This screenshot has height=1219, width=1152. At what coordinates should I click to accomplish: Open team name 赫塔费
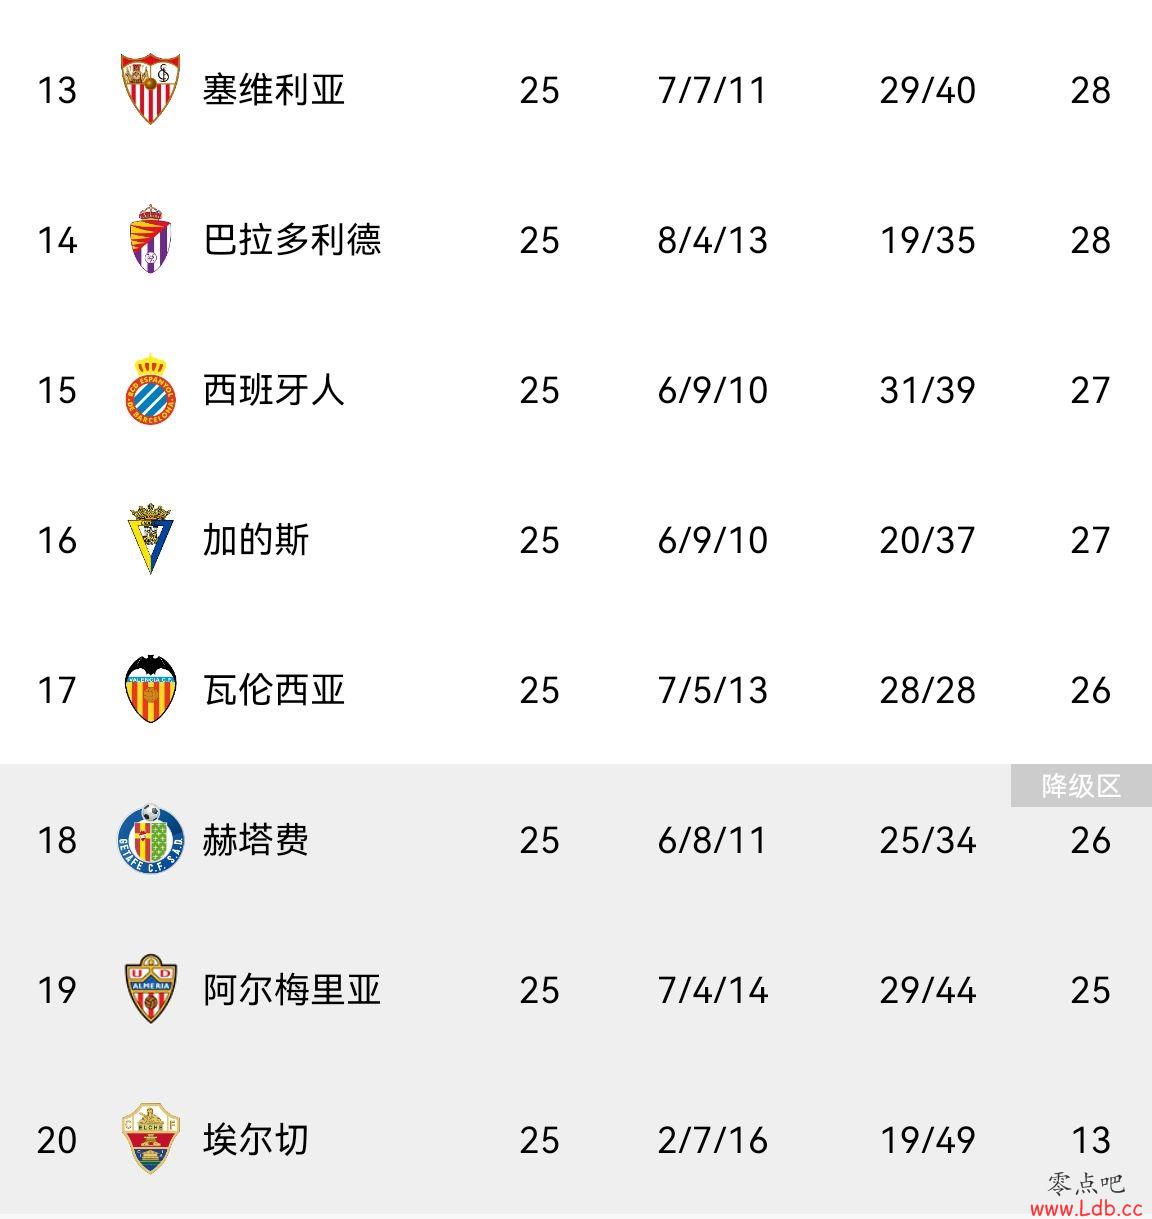coord(256,840)
